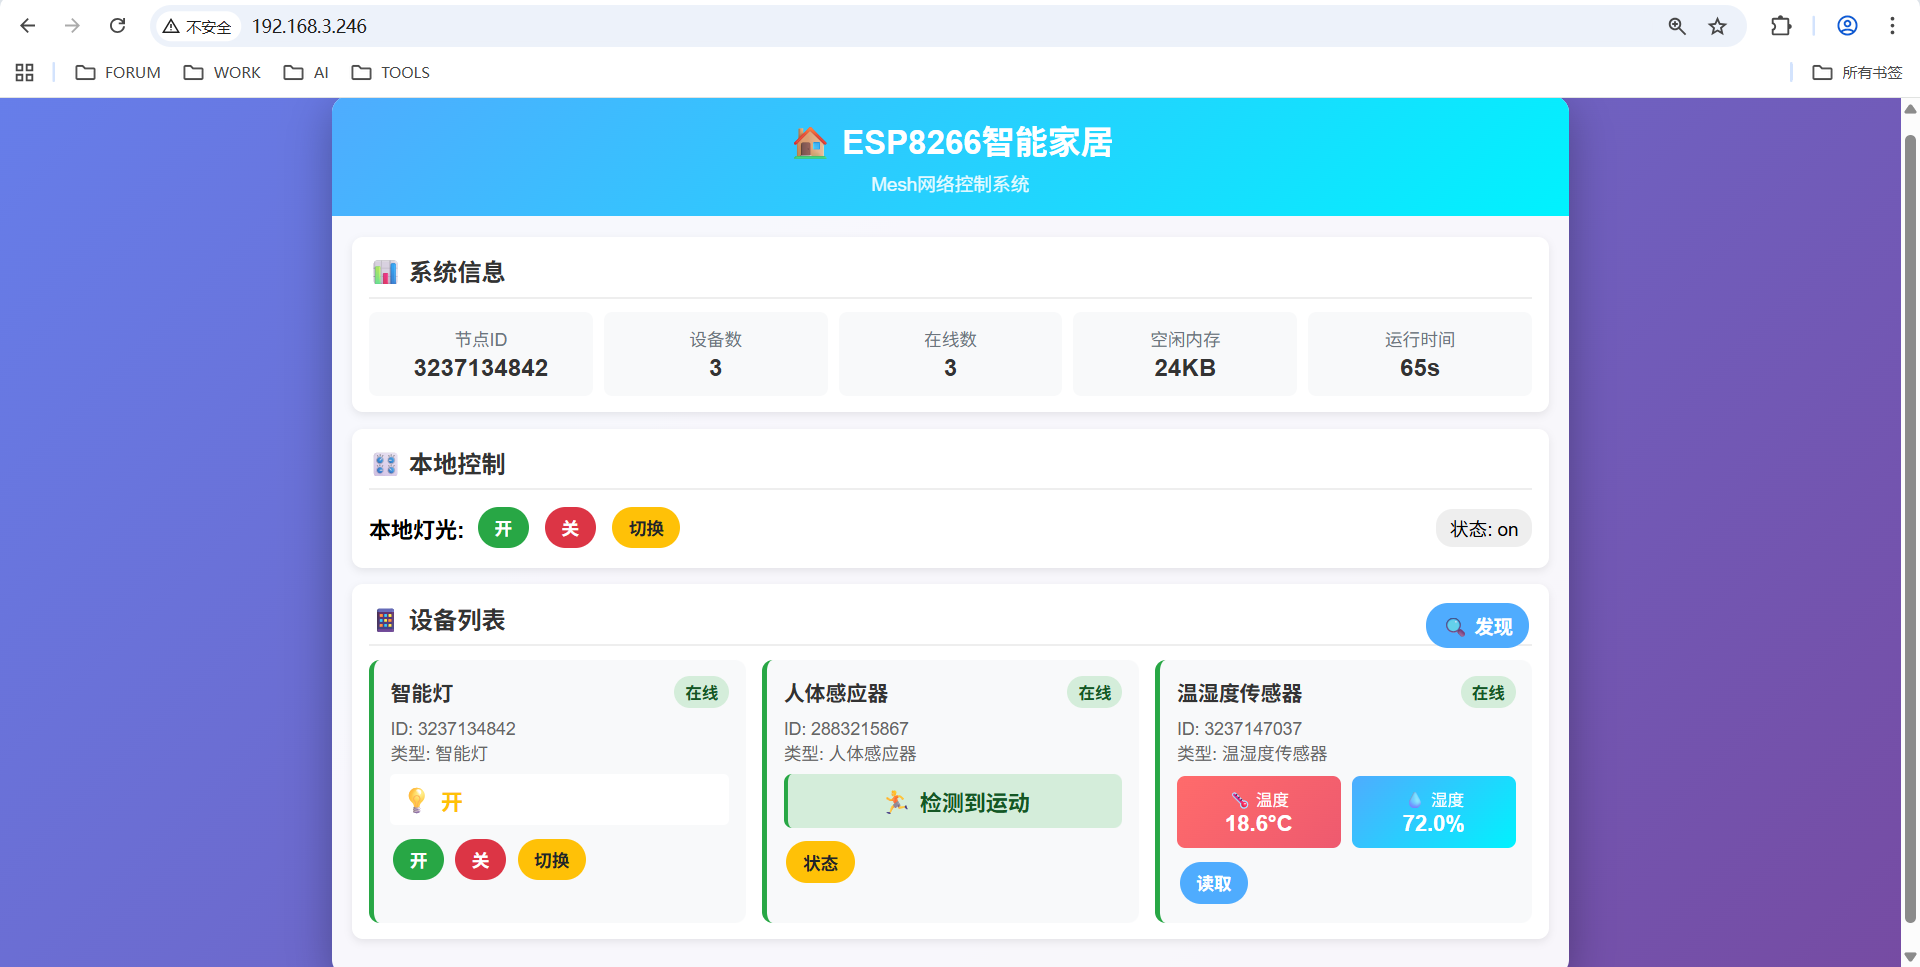
Task: Open the not-secure site info badge
Action: 198,27
